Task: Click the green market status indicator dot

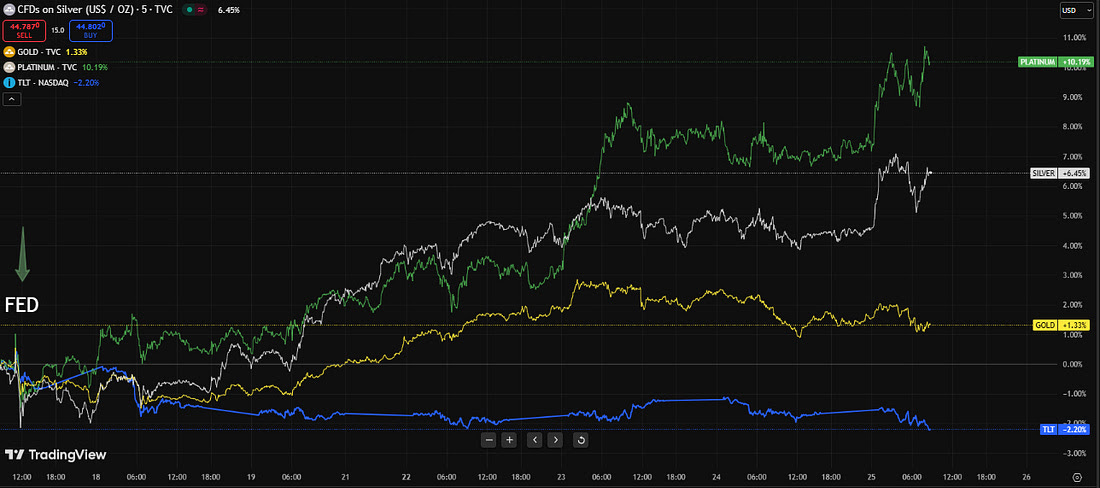Action: [188, 10]
